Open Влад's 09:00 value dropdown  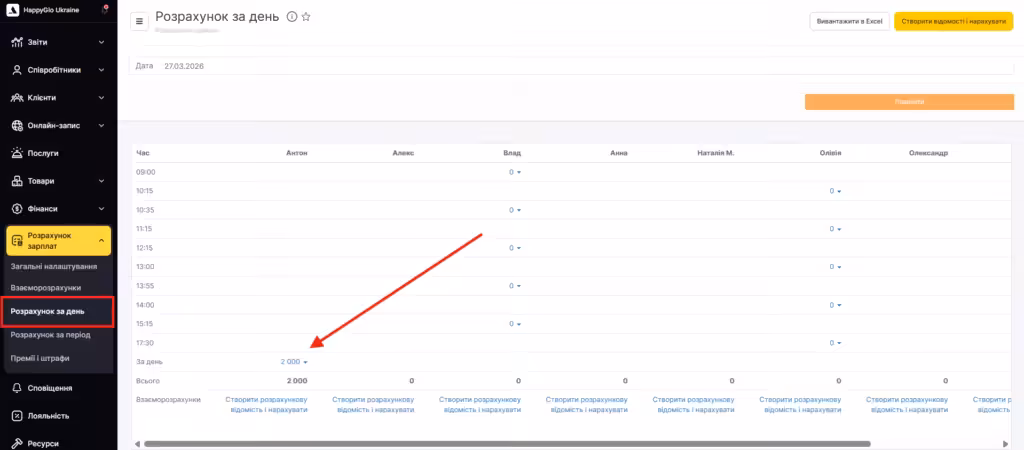point(515,172)
